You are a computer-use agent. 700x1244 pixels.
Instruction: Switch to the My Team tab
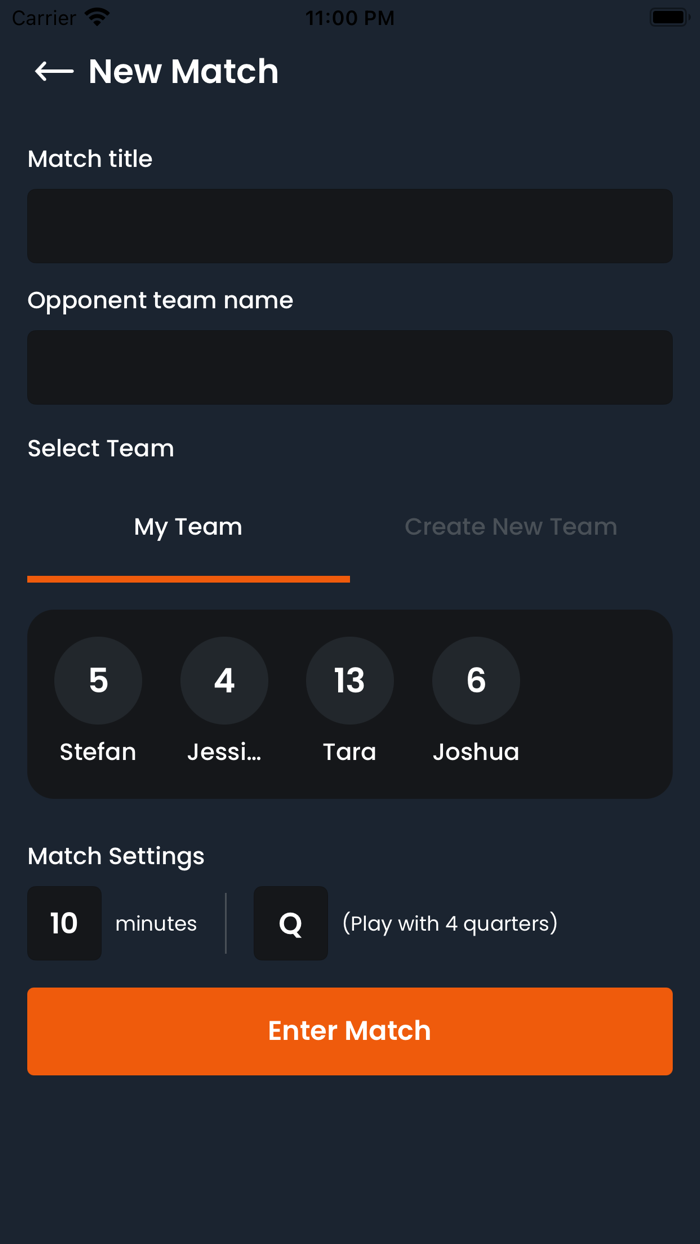(x=188, y=527)
